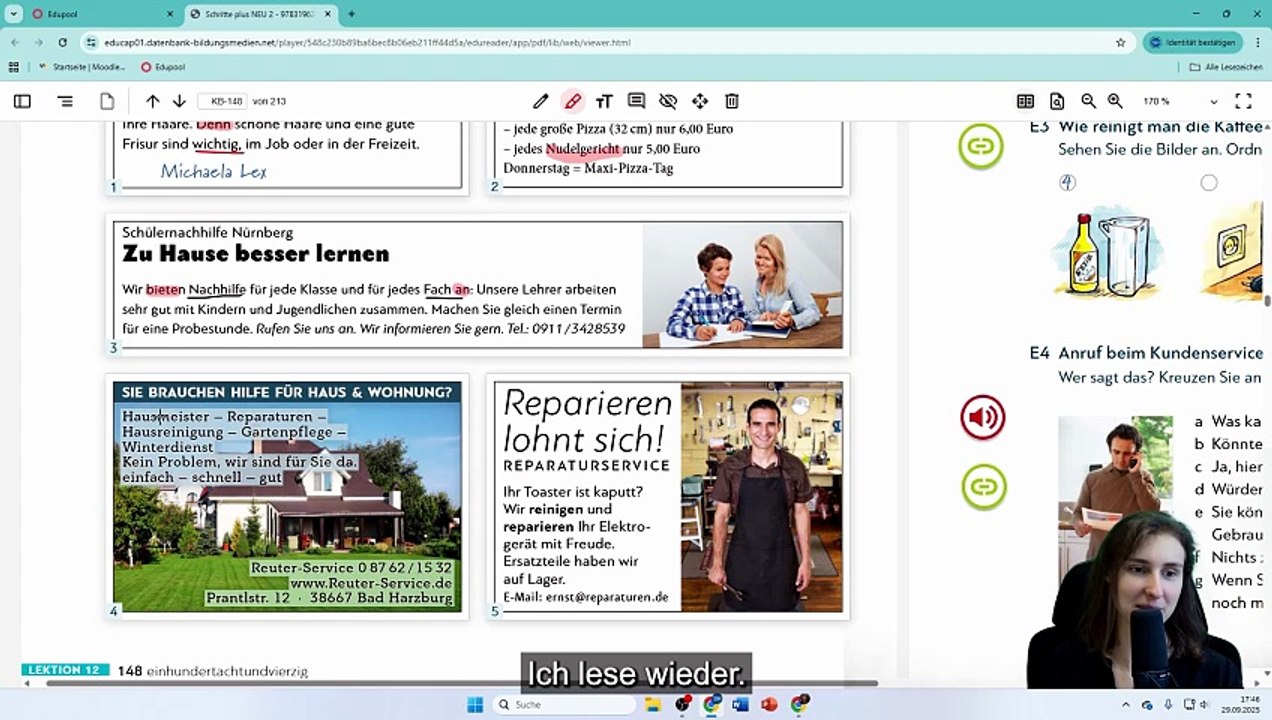Open the apps grid in bookmarks bar
Screen dimensions: 1272x720
pos(13,67)
